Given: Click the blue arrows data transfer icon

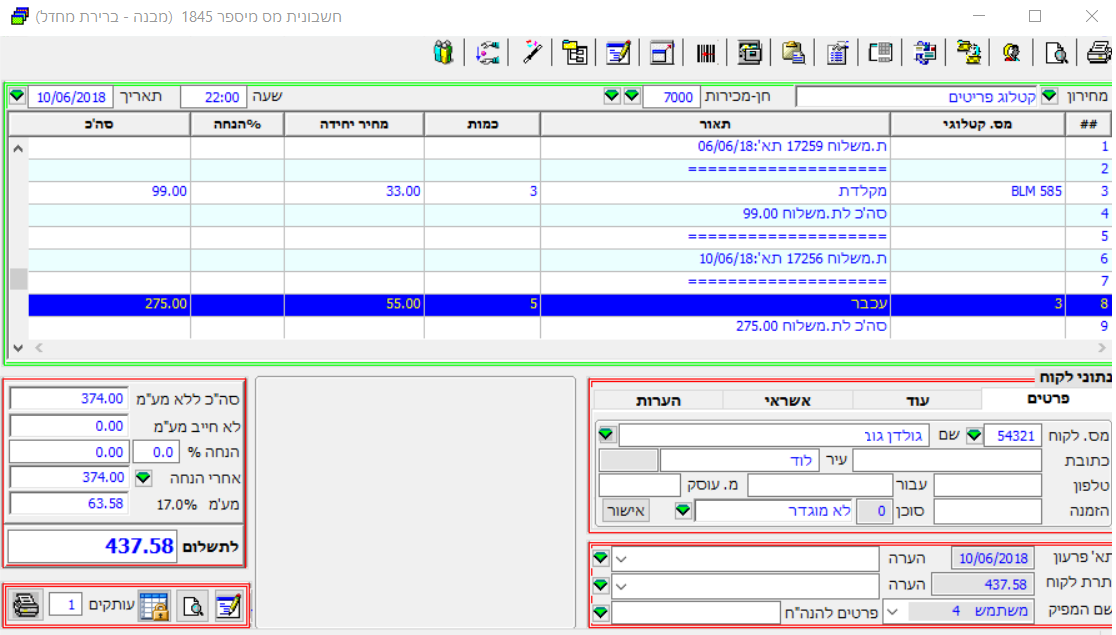Looking at the screenshot, I should [x=925, y=53].
